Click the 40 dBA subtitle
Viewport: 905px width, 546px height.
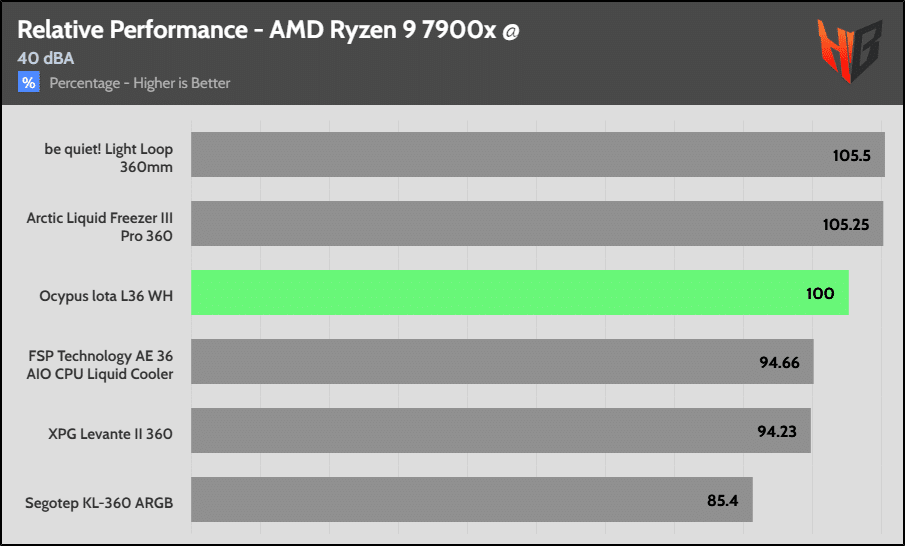pos(46,58)
